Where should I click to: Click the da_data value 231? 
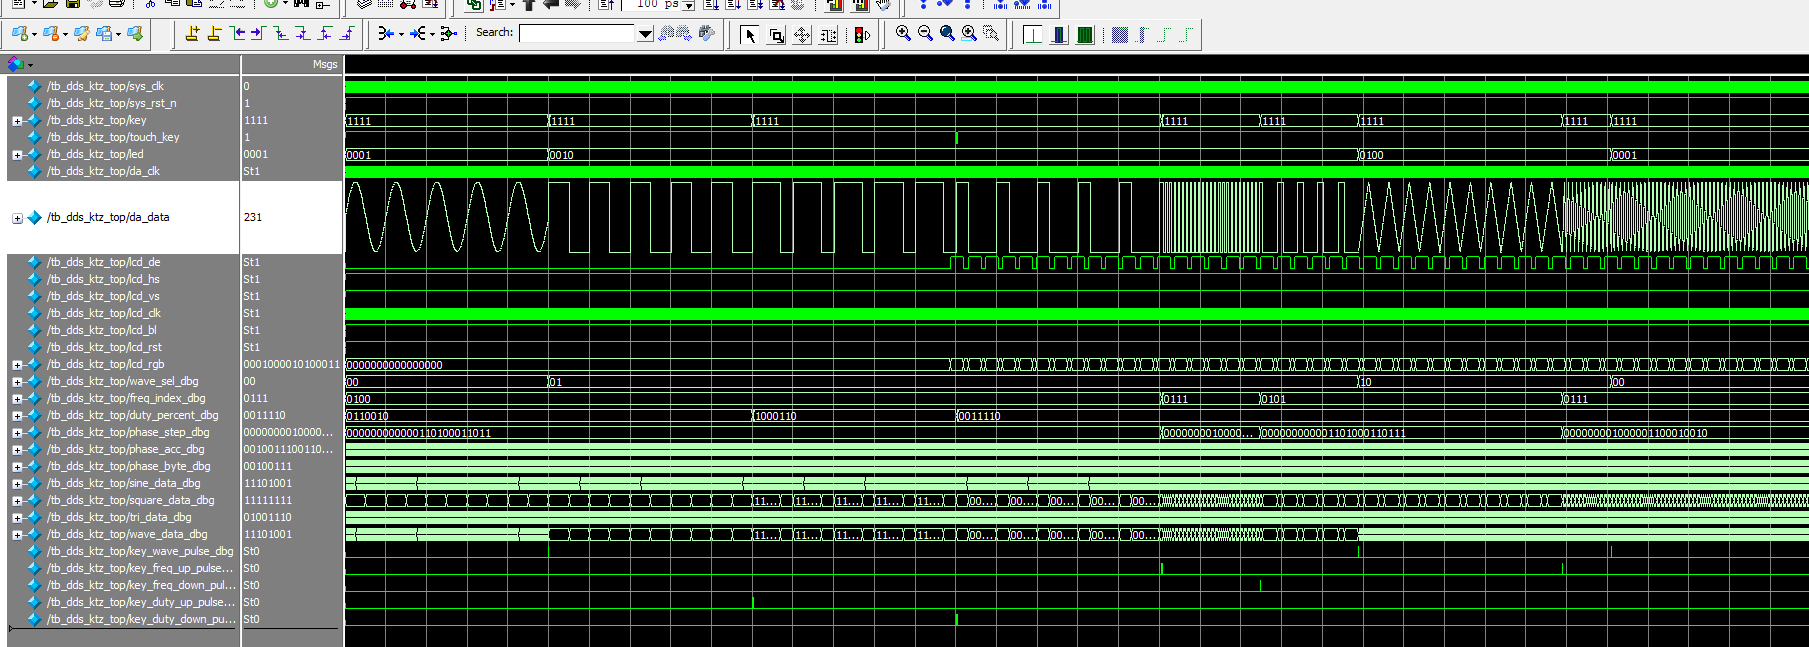(253, 217)
